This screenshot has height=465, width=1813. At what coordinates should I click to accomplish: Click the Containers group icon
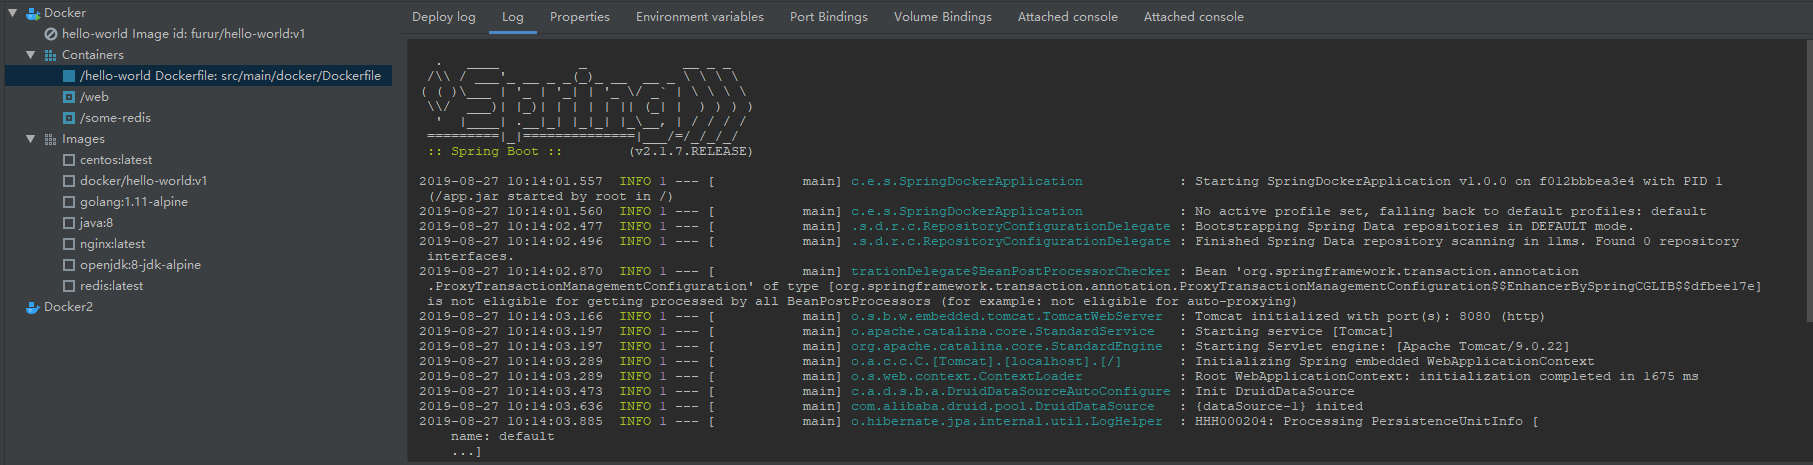pyautogui.click(x=51, y=55)
